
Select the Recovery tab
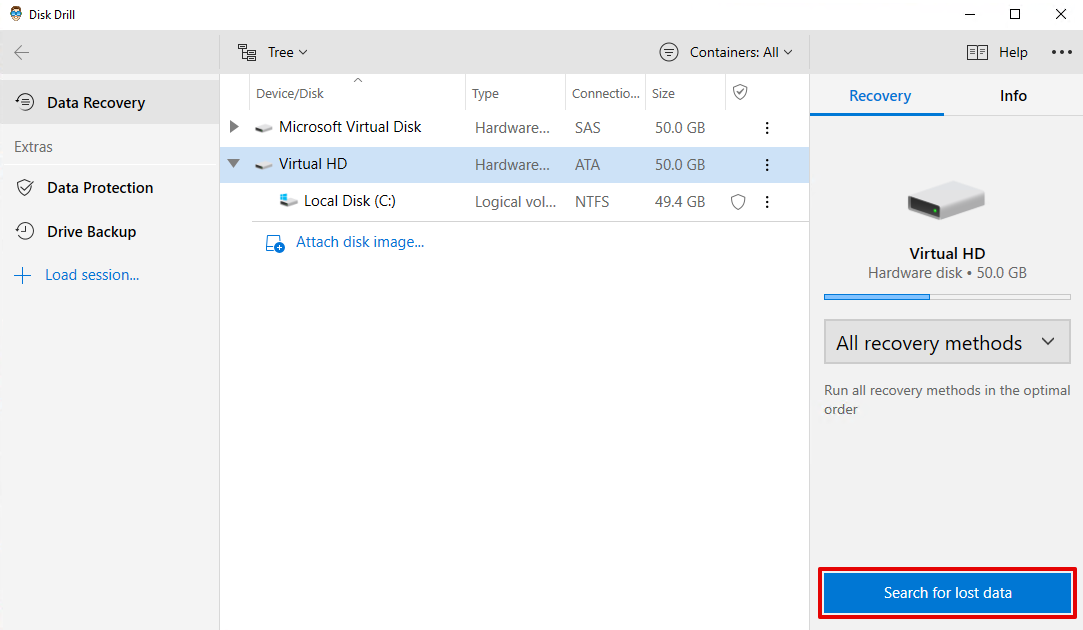pyautogui.click(x=878, y=96)
